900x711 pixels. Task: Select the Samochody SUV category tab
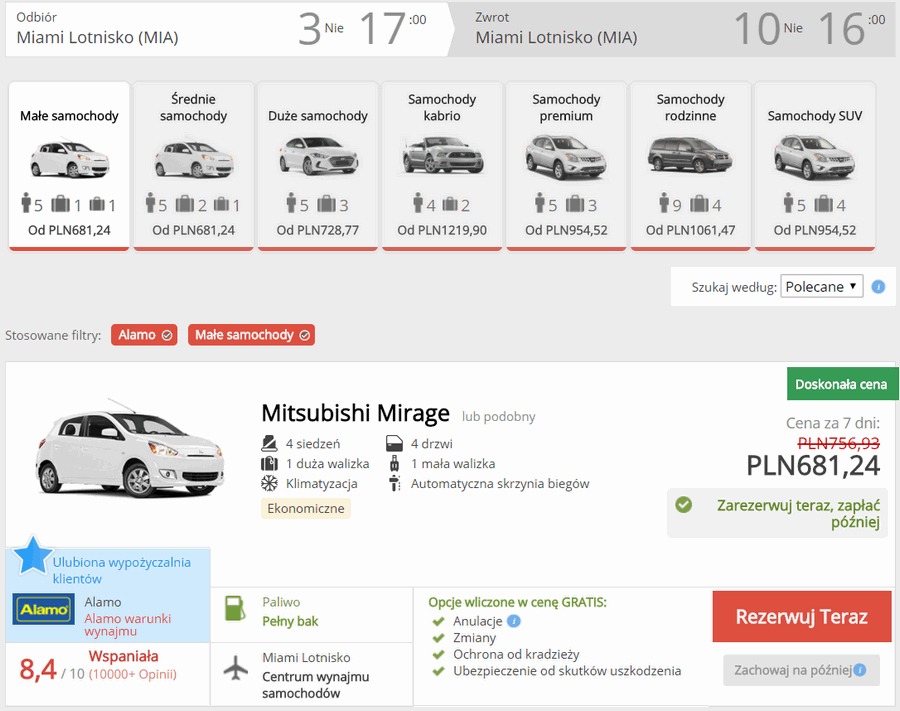(814, 166)
